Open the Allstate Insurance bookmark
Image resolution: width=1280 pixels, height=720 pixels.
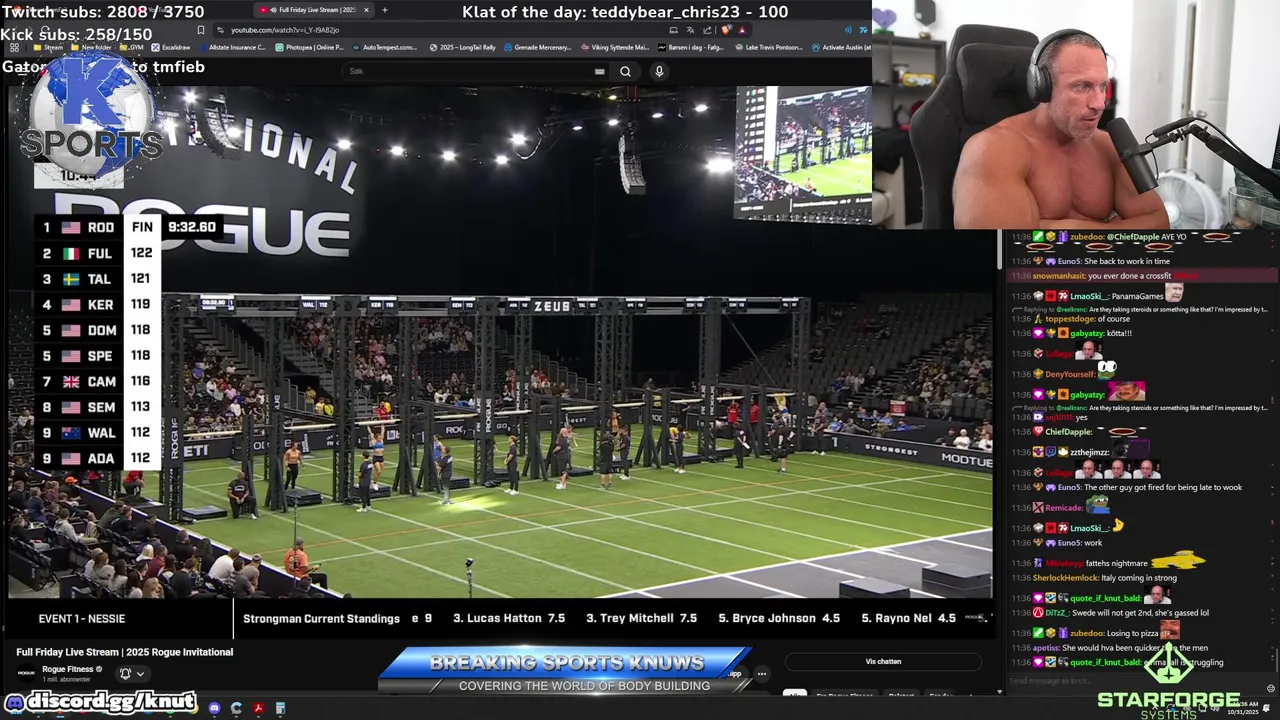point(232,47)
